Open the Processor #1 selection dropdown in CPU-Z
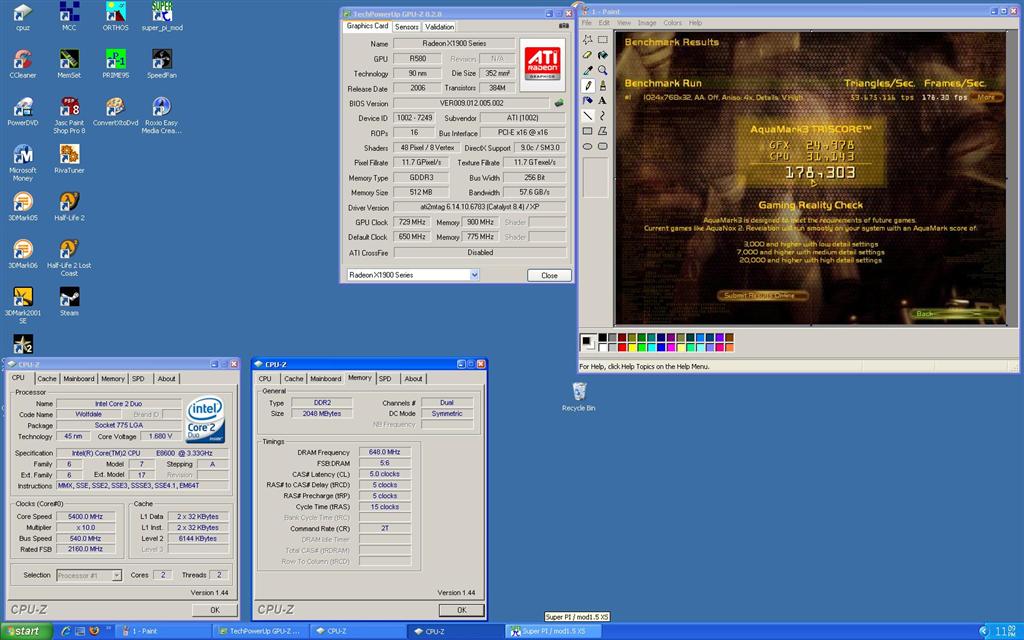The width and height of the screenshot is (1024, 640). 116,575
